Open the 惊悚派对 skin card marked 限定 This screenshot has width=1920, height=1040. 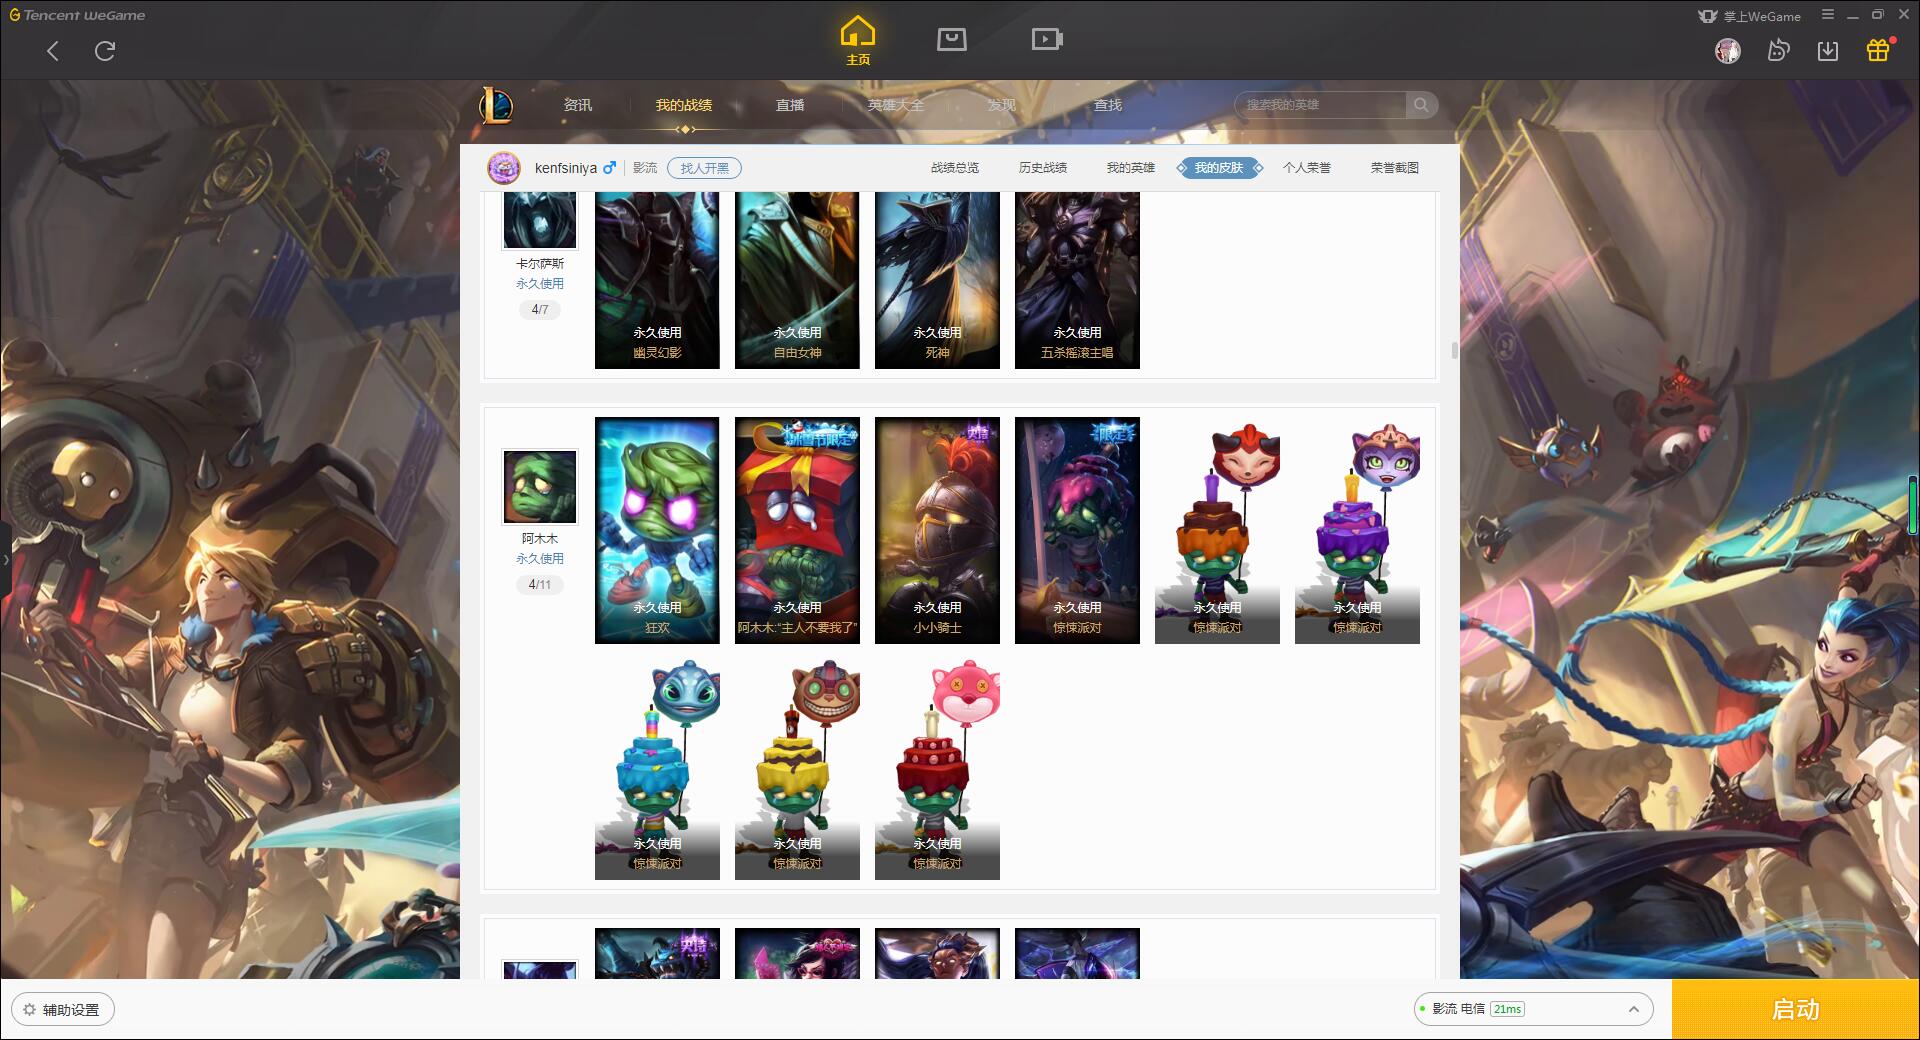click(x=1077, y=530)
